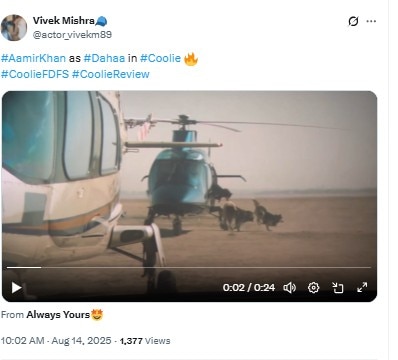This screenshot has height=360, width=398.
Task: Open the #Coolie hashtag
Action: 160,58
